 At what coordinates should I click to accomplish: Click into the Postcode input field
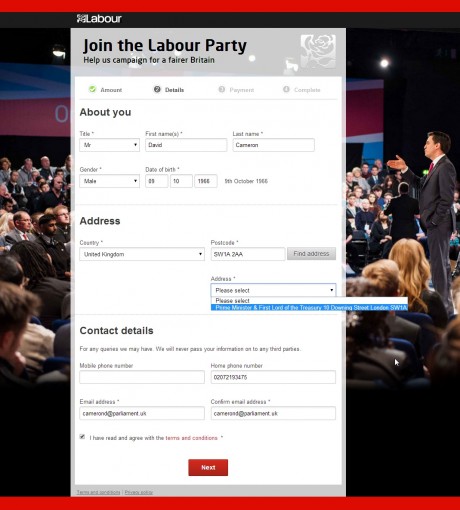(x=248, y=254)
